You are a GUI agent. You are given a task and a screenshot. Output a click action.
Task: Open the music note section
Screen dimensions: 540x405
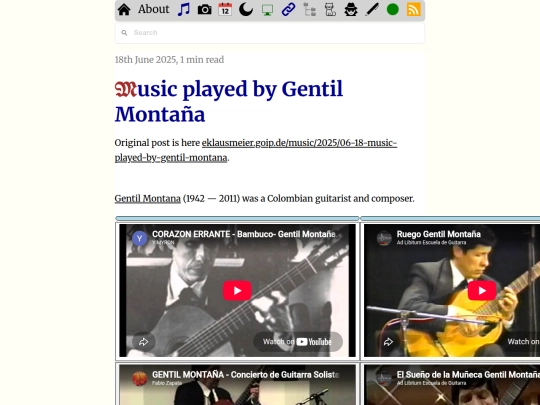[184, 9]
